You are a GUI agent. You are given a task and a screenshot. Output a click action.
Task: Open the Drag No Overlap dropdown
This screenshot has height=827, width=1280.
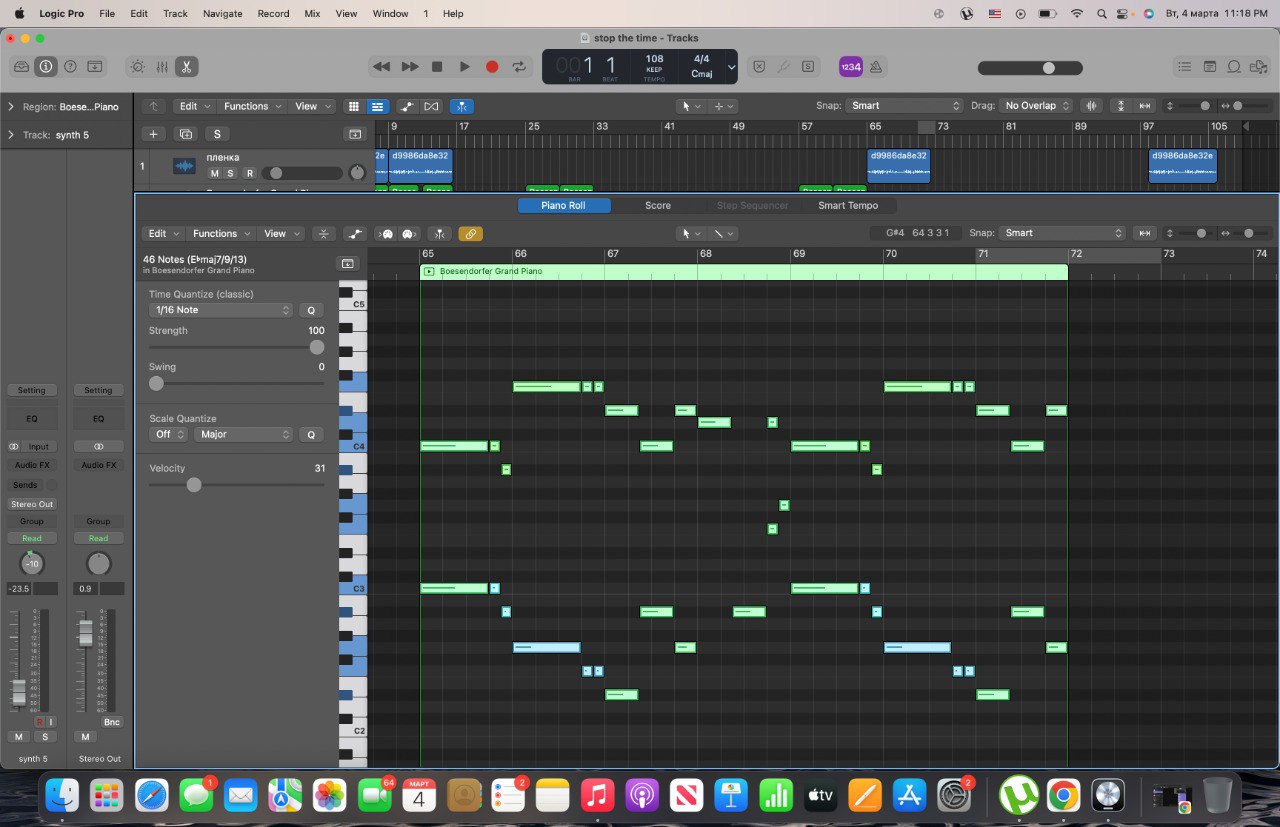[1037, 106]
